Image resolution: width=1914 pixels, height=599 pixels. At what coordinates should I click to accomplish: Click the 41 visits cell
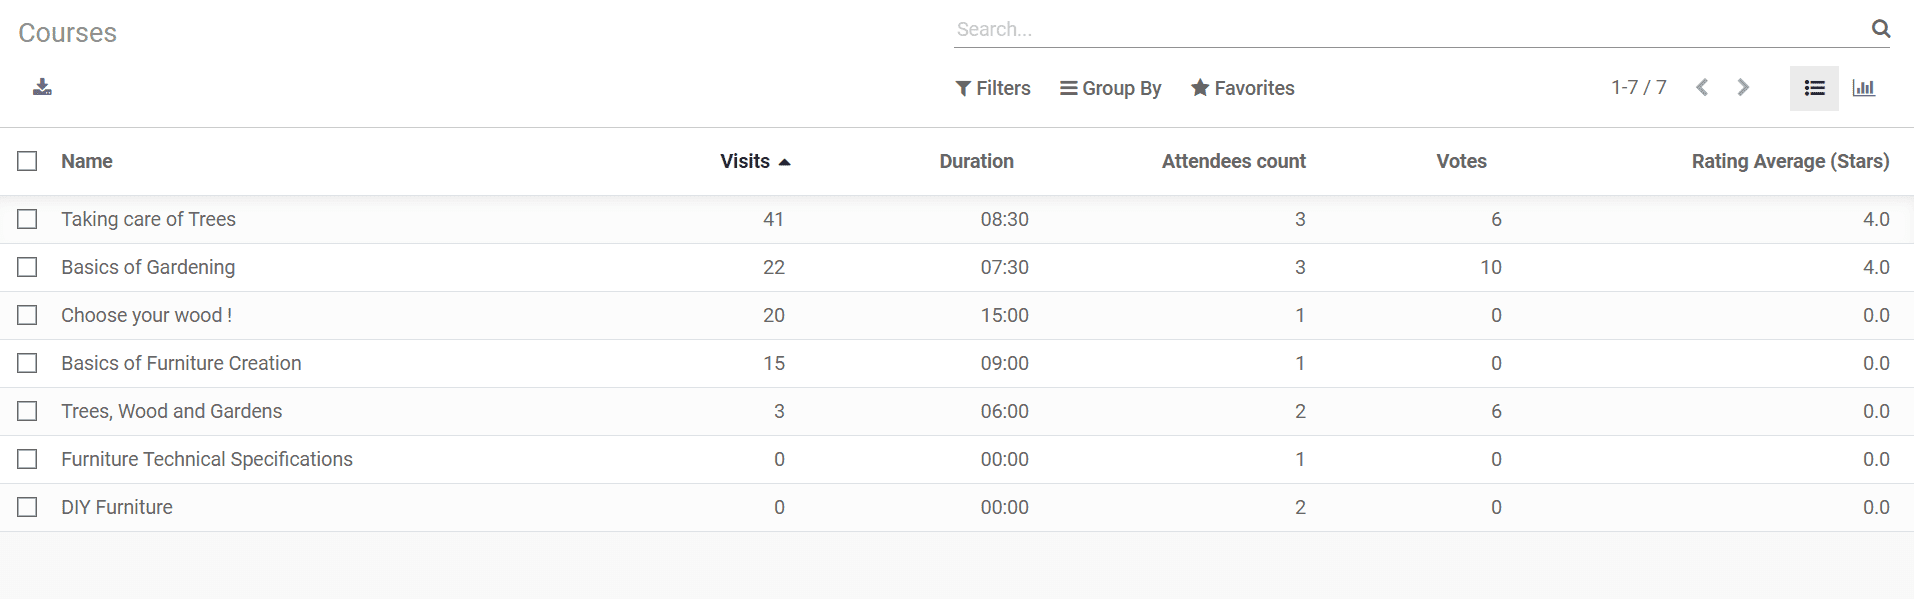click(x=773, y=219)
